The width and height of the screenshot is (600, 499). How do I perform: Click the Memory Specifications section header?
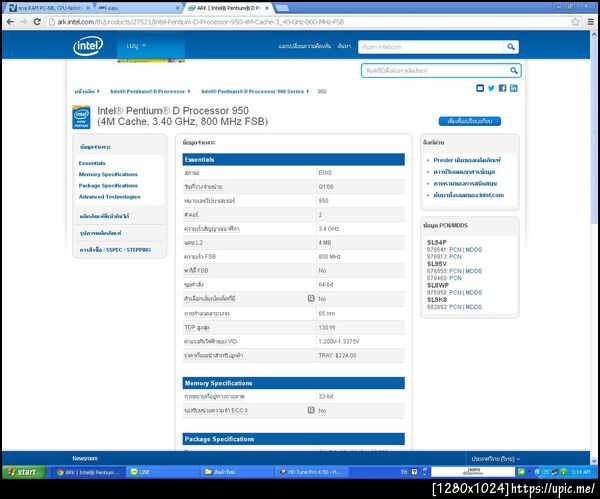tap(293, 383)
